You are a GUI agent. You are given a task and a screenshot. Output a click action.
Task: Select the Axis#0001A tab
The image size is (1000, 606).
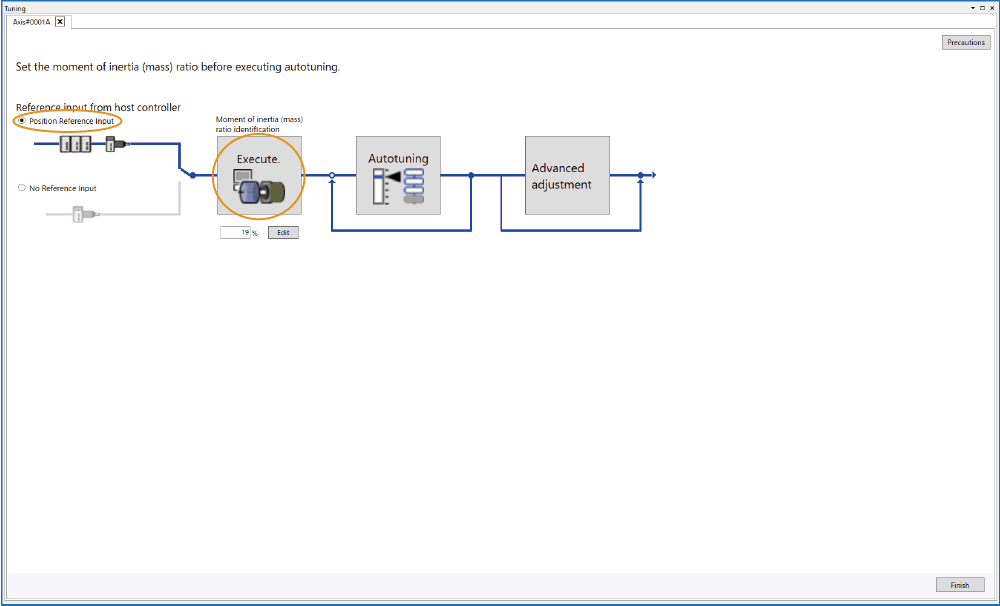click(30, 21)
